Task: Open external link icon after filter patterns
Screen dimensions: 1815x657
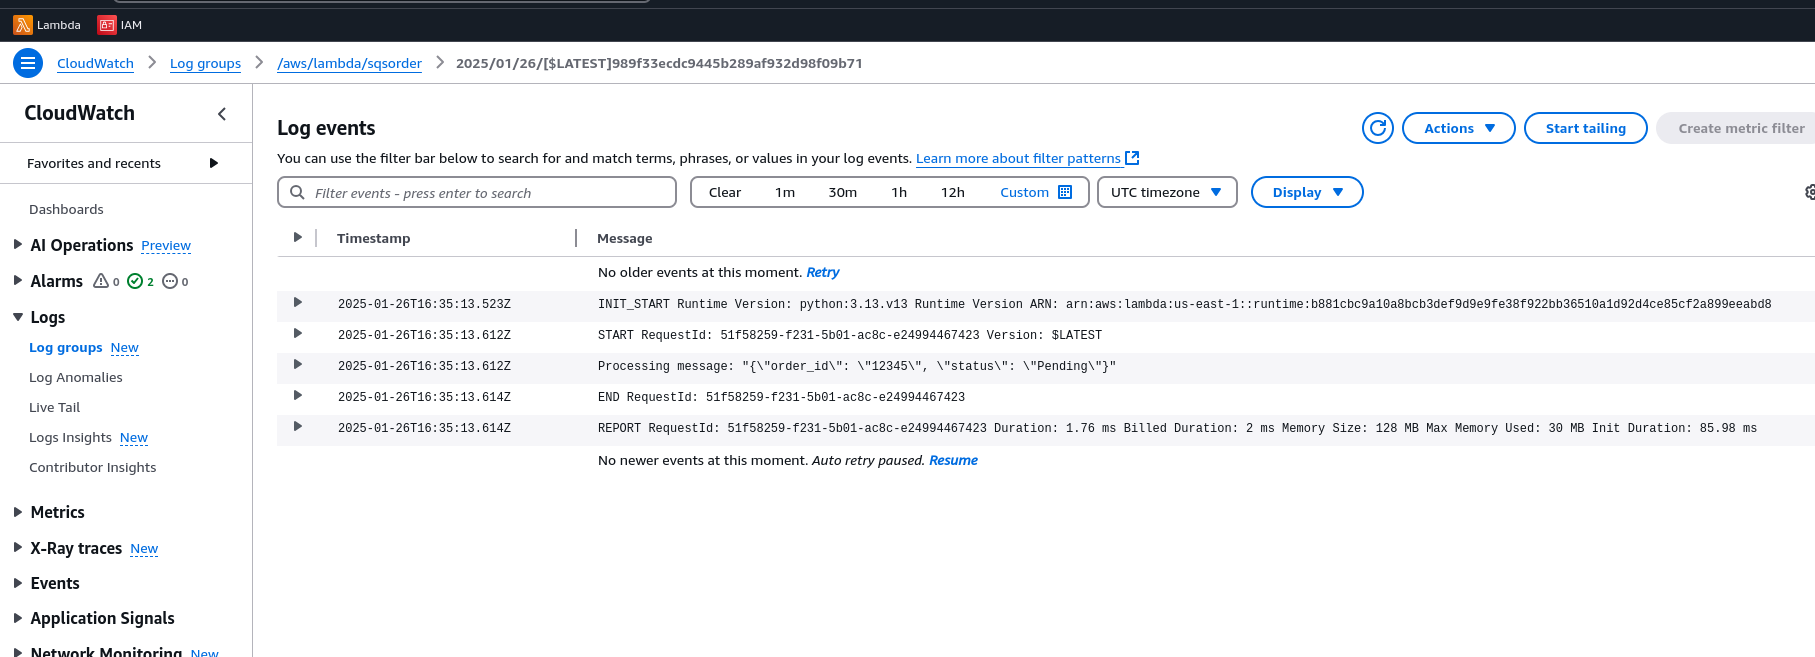Action: 1132,158
